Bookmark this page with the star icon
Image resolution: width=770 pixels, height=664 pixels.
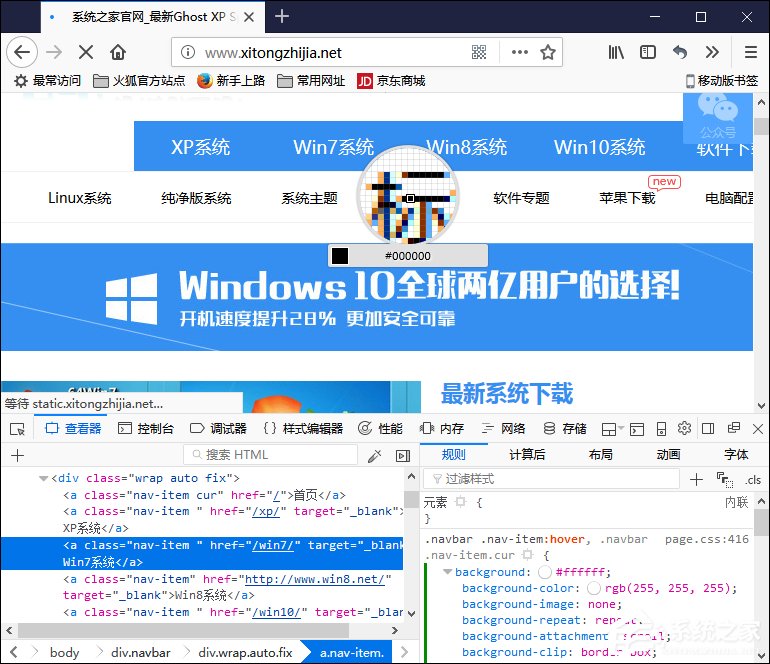point(548,53)
